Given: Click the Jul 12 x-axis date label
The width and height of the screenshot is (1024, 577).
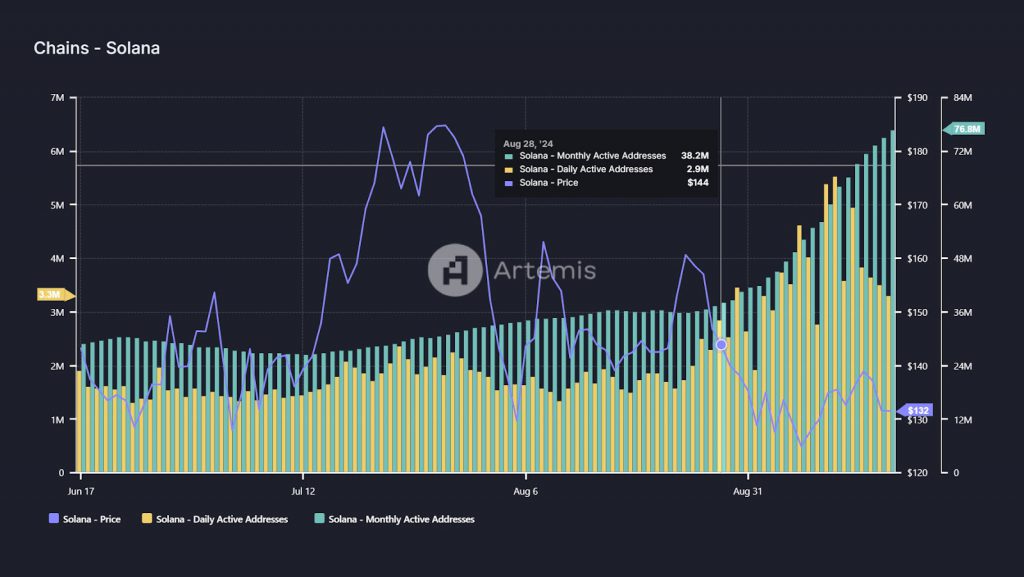Looking at the screenshot, I should coord(304,492).
